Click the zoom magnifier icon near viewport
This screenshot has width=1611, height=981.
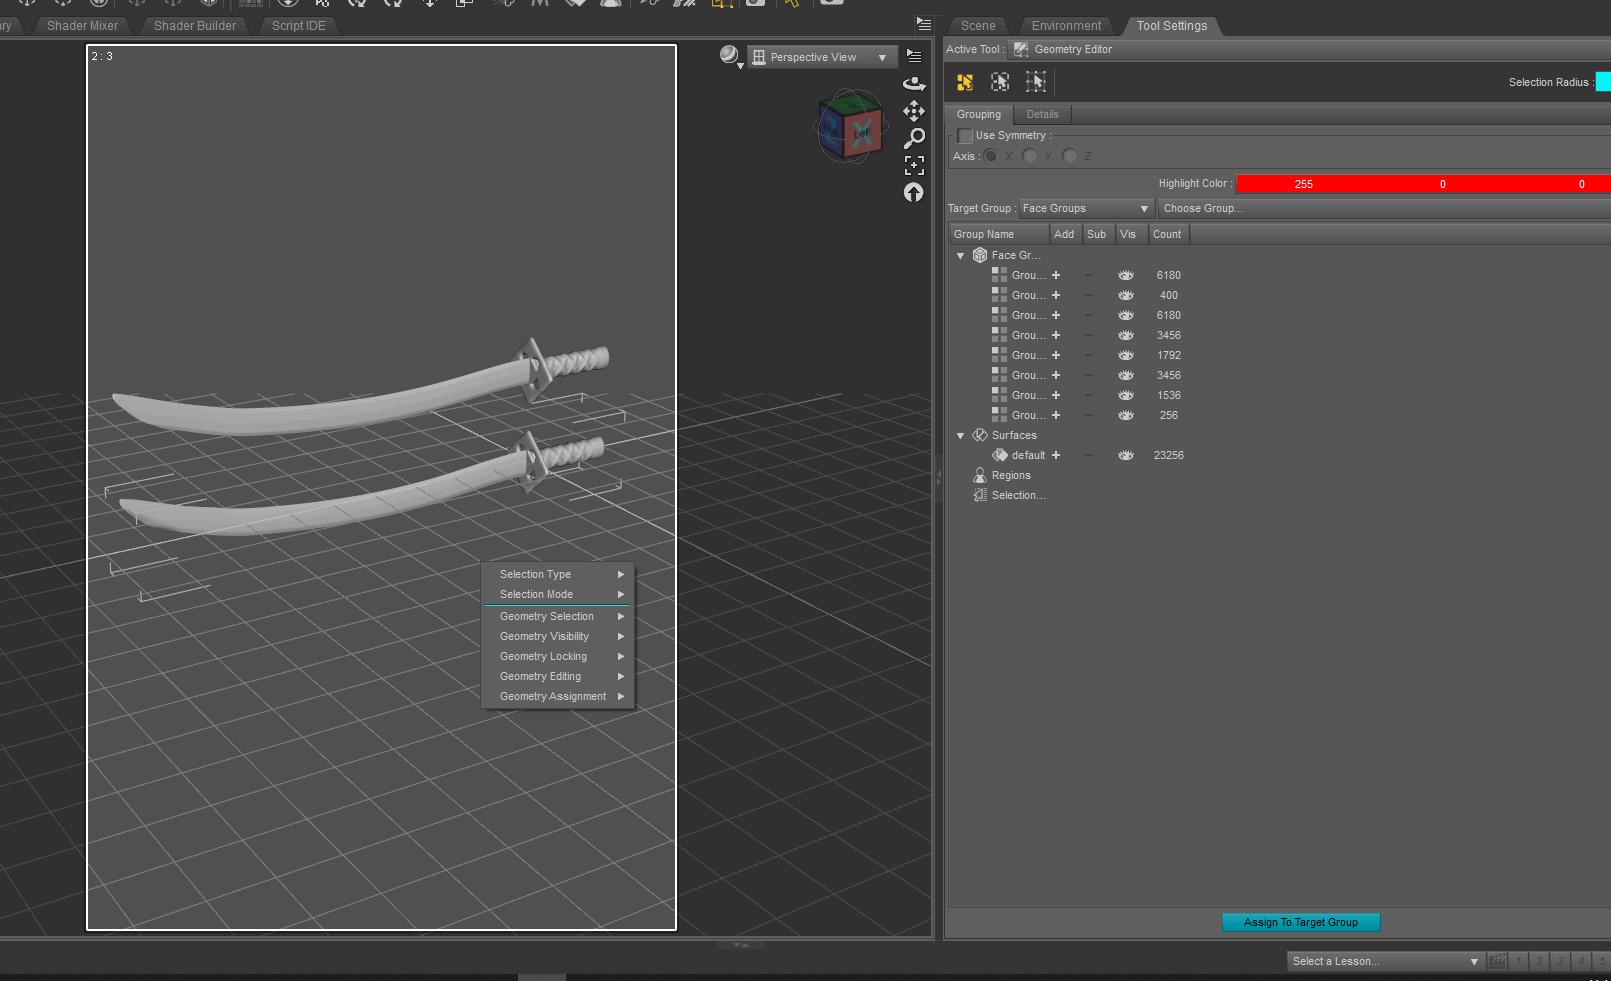point(913,138)
